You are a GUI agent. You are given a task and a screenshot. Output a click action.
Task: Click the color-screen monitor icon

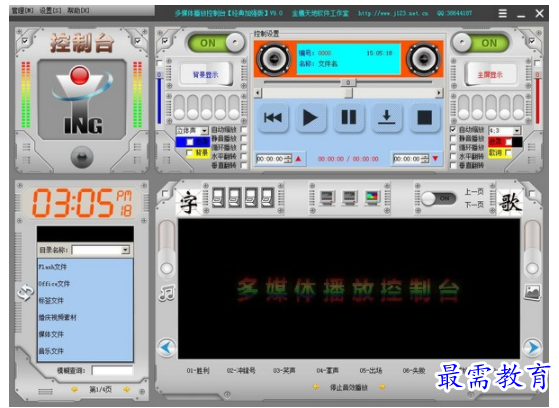click(372, 198)
